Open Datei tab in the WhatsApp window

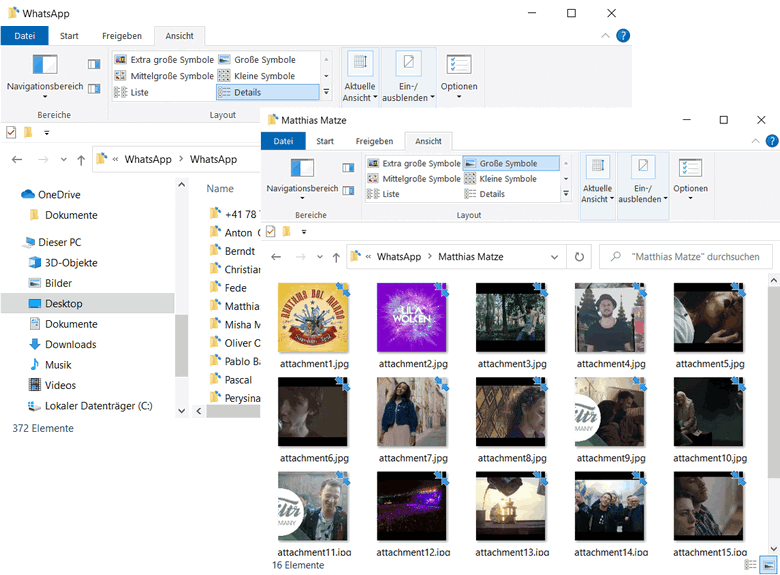(x=24, y=36)
